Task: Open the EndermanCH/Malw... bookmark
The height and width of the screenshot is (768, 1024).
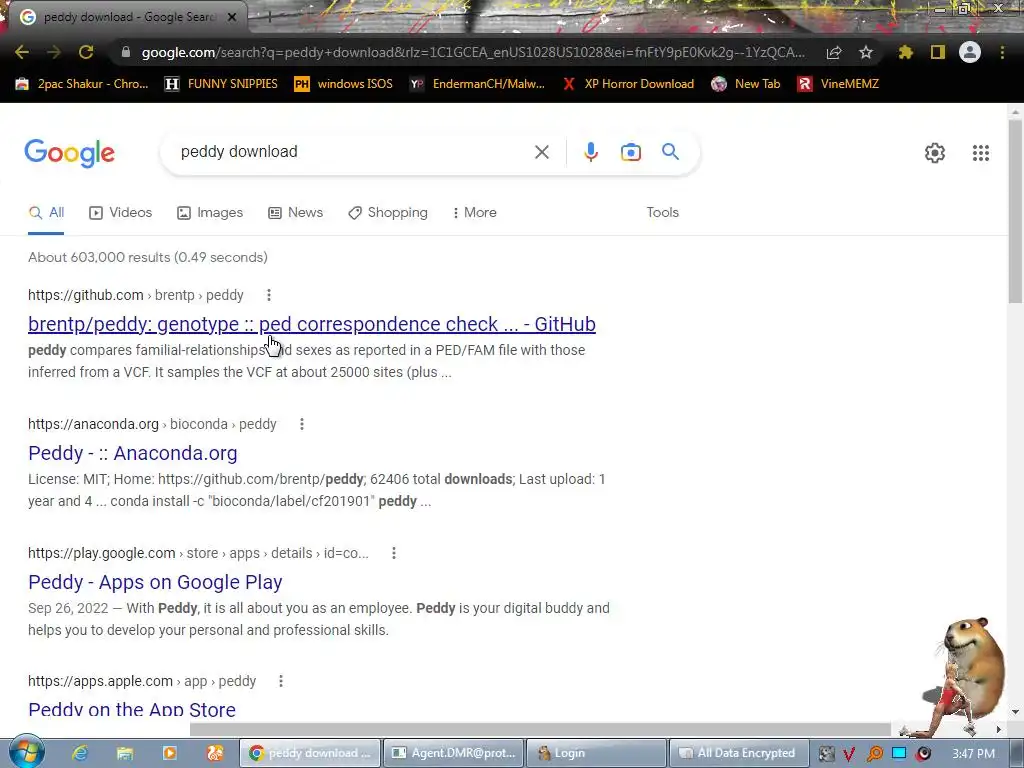Action: (x=477, y=84)
